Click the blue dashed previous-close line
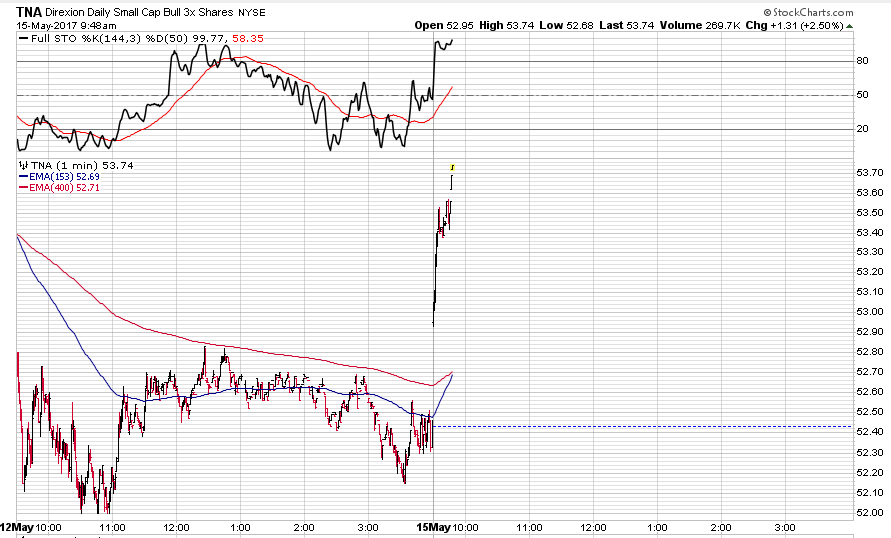891x538 pixels. pyautogui.click(x=642, y=426)
